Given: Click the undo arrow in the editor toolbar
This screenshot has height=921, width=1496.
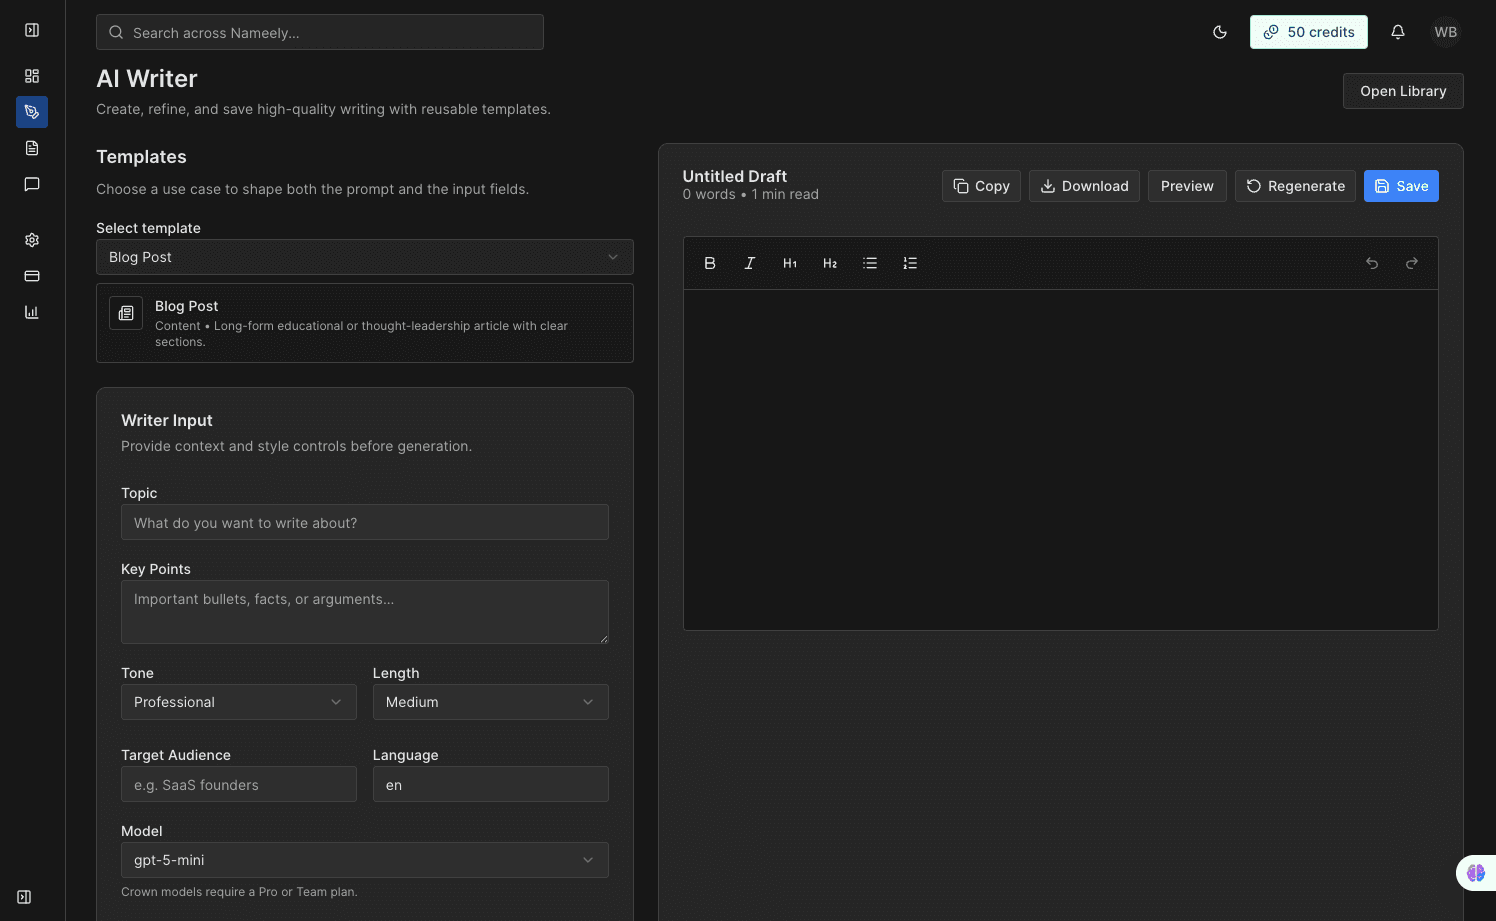Looking at the screenshot, I should tap(1371, 263).
